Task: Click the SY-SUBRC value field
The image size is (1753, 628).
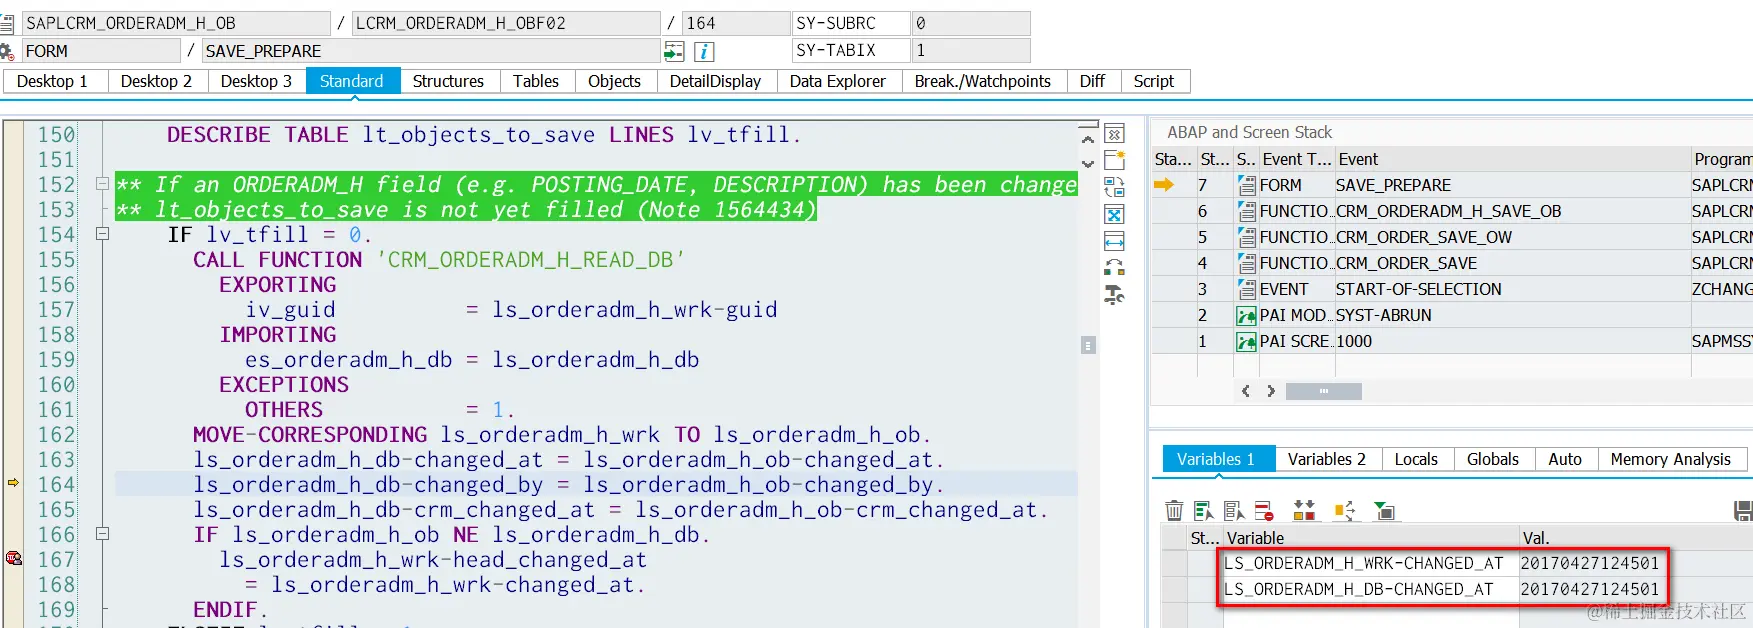Action: pyautogui.click(x=971, y=23)
